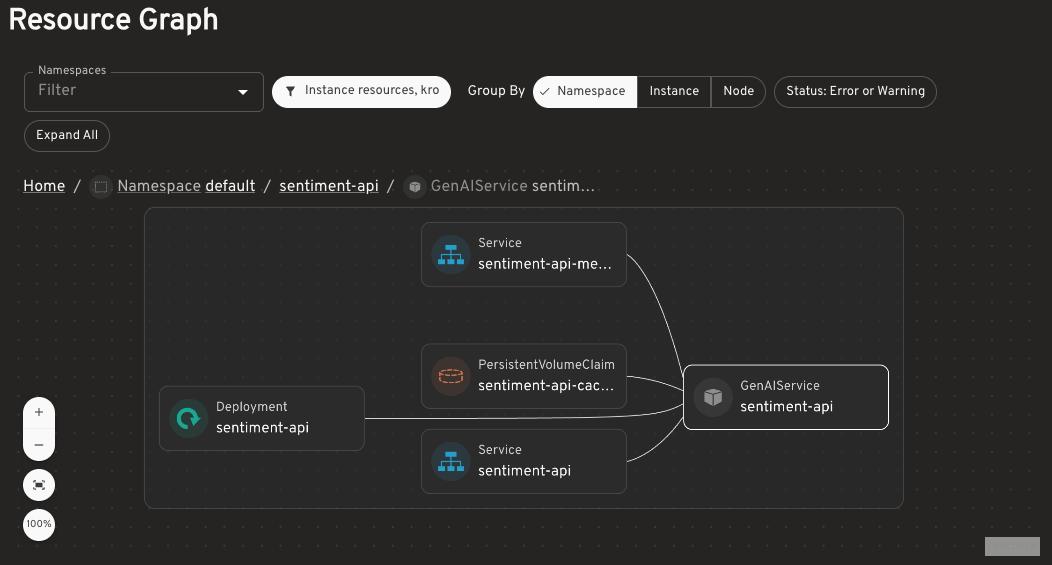Click the funnel icon in the filter chip
The image size is (1052, 565).
coord(291,91)
